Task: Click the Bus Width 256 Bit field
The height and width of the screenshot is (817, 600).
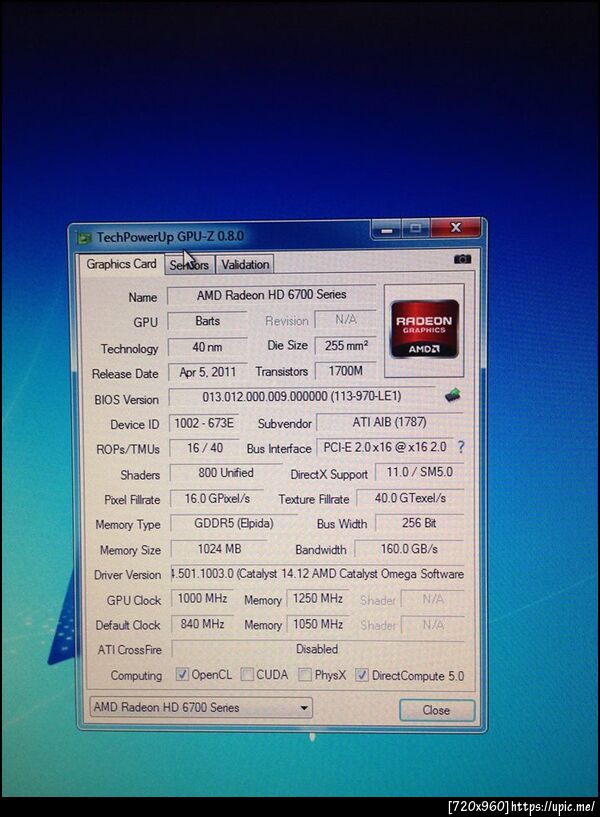Action: tap(419, 523)
